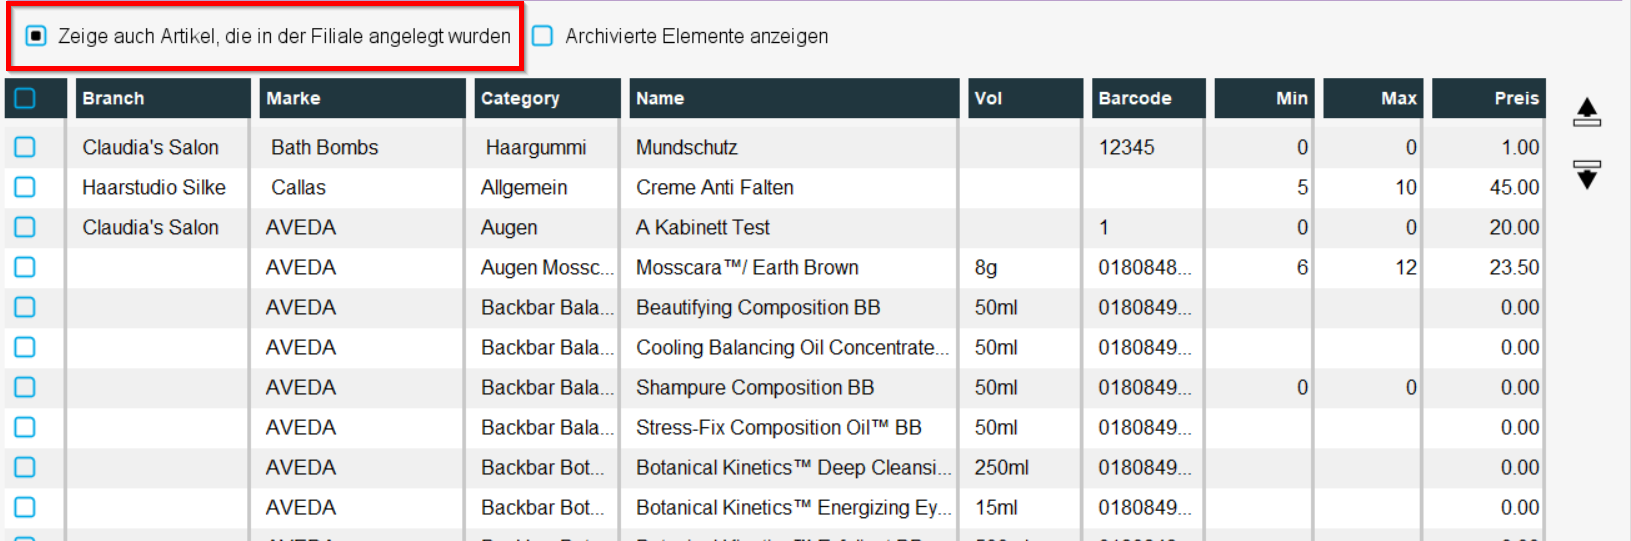Select the Shampure Composition BB row name
Image resolution: width=1631 pixels, height=541 pixels.
[755, 387]
